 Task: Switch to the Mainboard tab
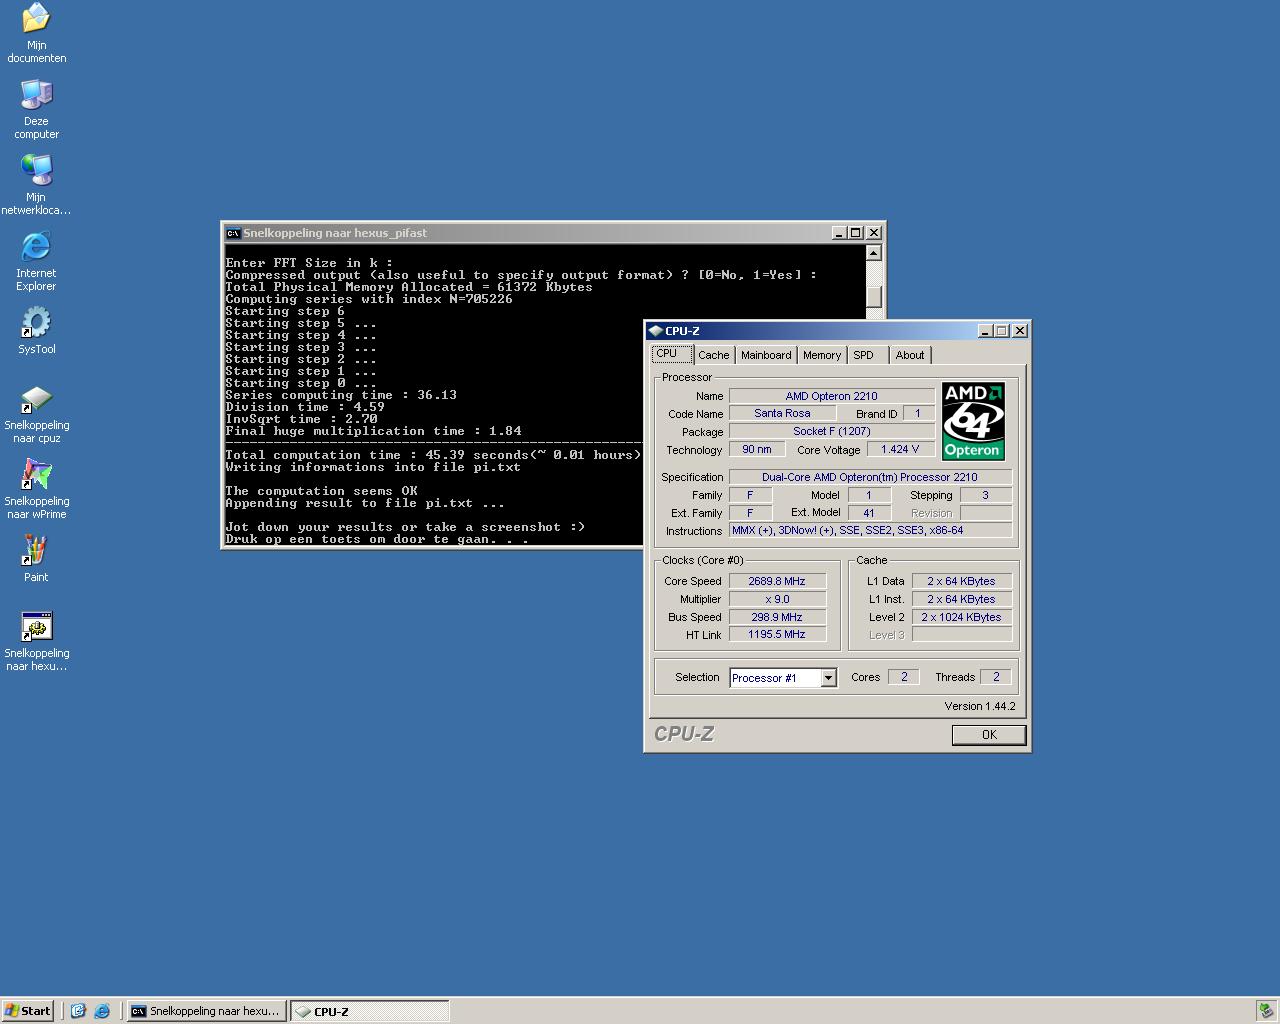pyautogui.click(x=766, y=355)
